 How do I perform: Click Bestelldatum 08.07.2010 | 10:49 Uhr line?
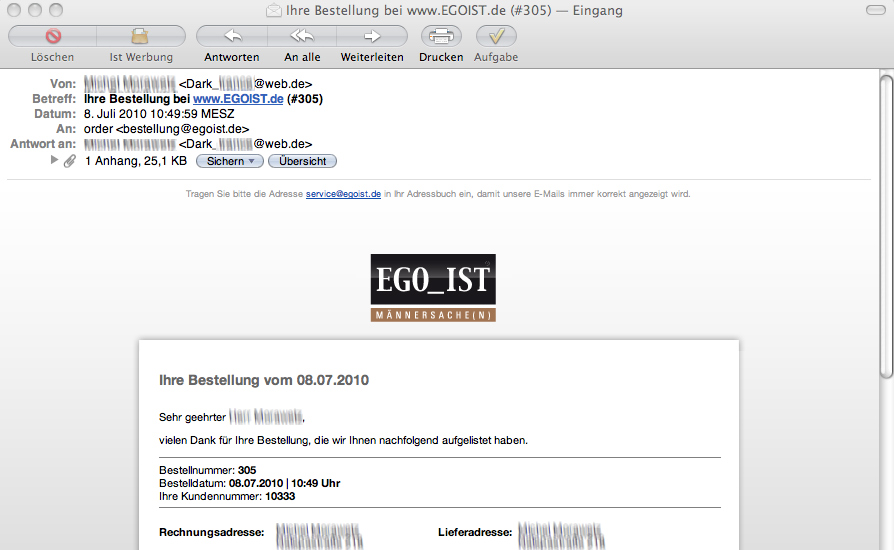click(x=250, y=483)
